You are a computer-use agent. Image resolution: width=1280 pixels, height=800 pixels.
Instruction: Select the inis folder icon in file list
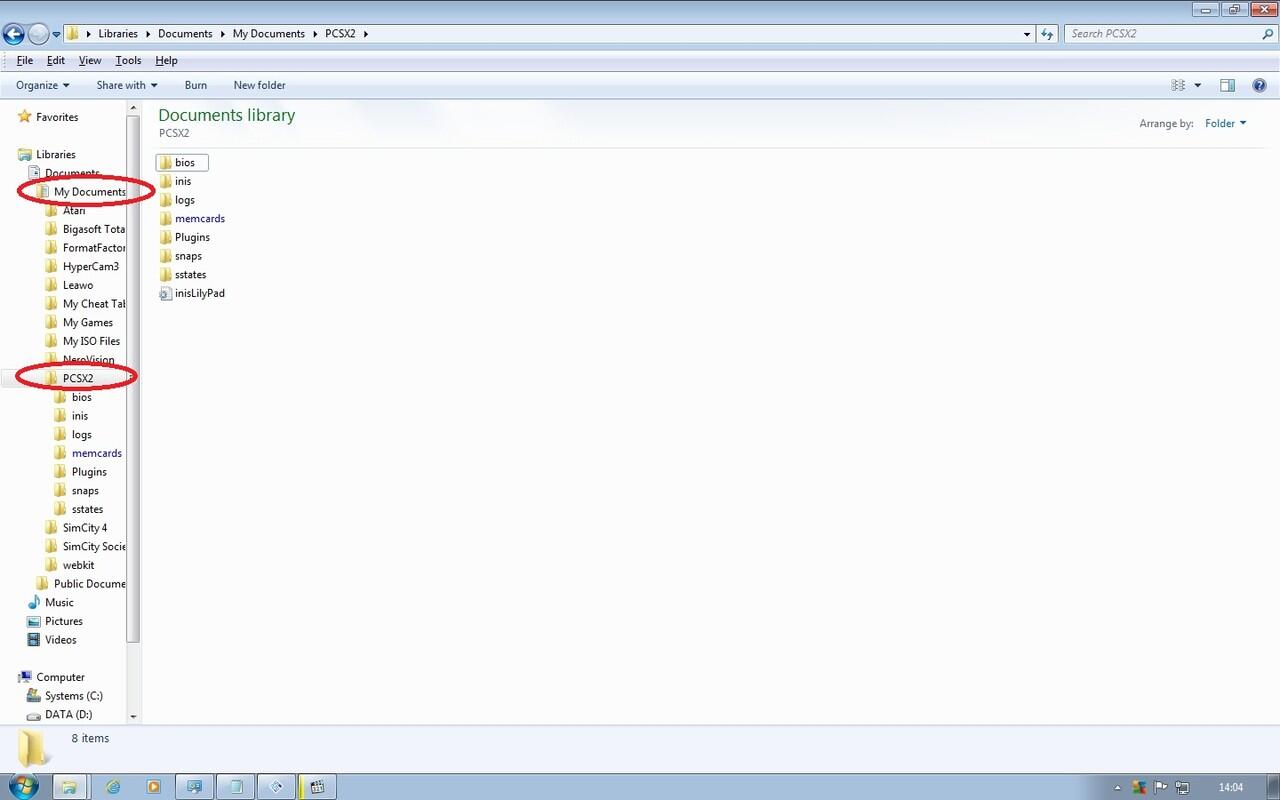click(166, 182)
